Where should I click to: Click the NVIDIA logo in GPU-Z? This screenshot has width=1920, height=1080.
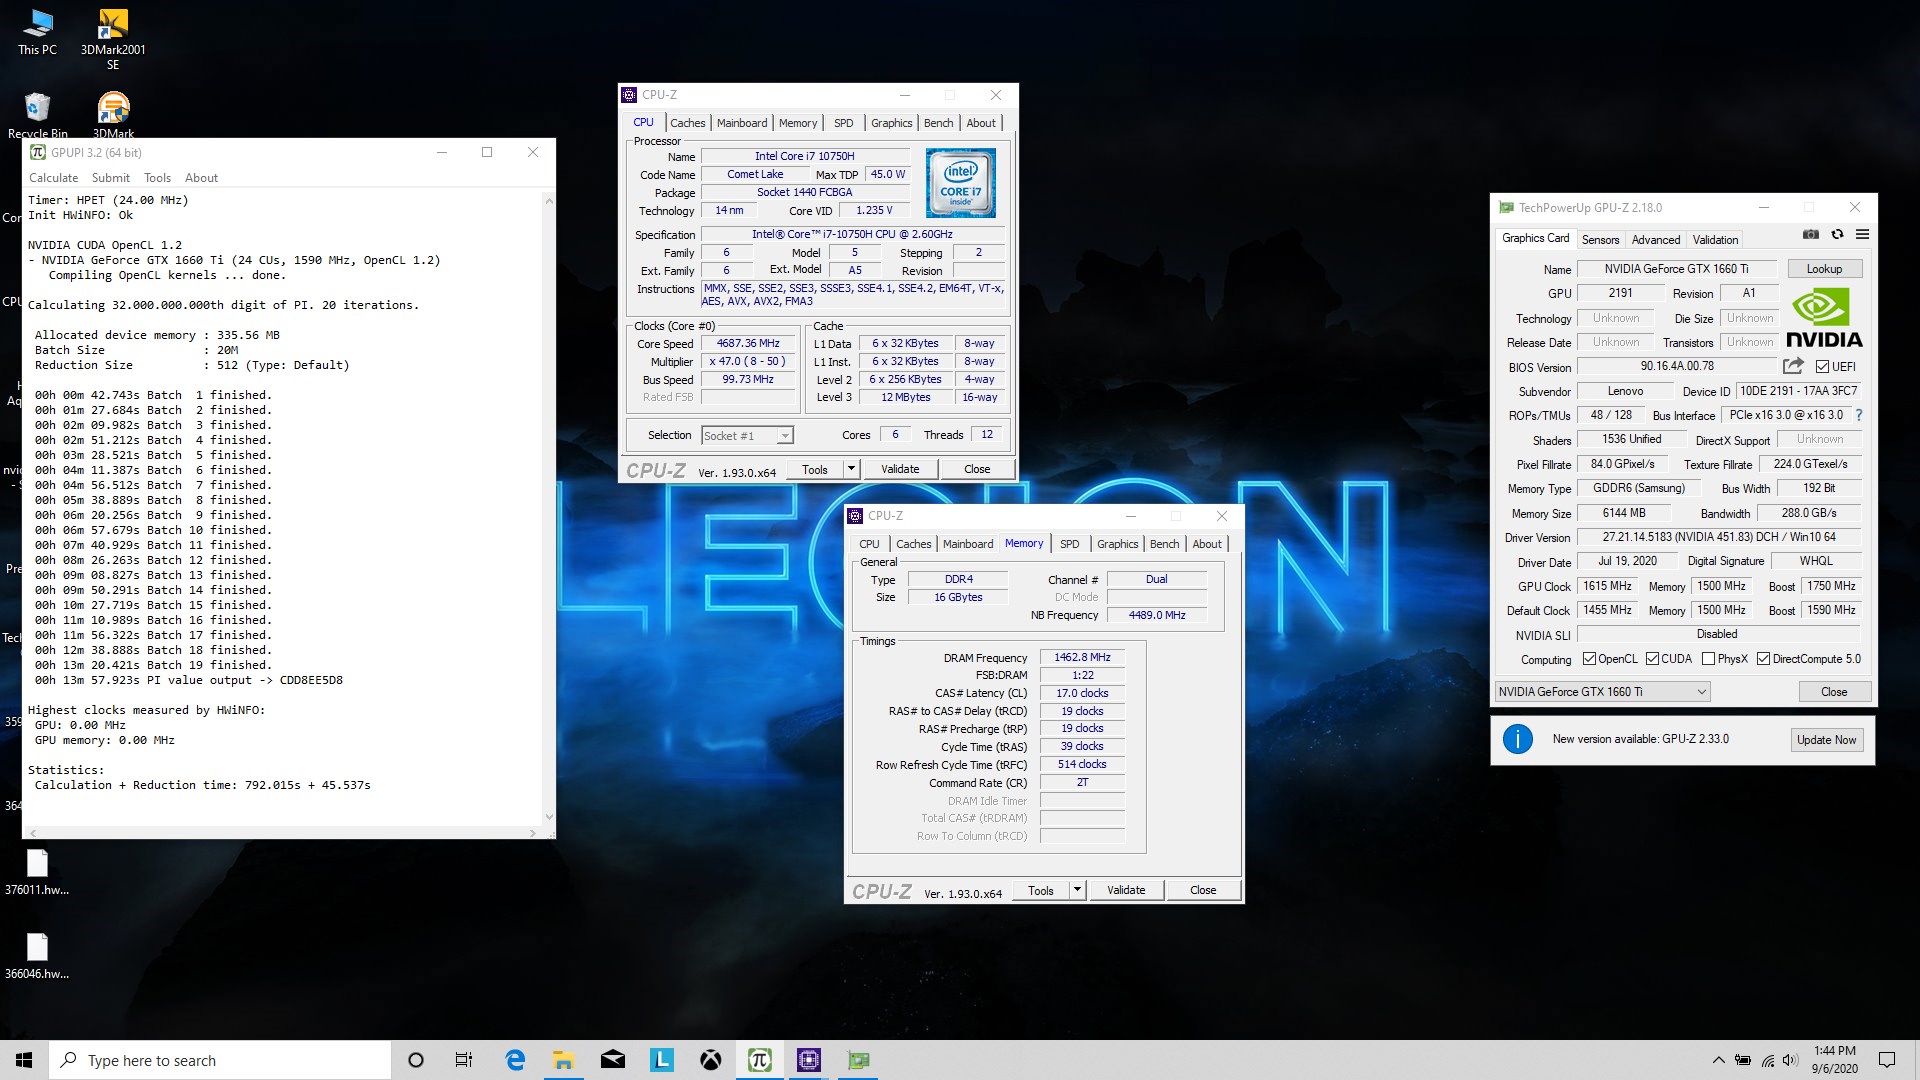(1824, 318)
